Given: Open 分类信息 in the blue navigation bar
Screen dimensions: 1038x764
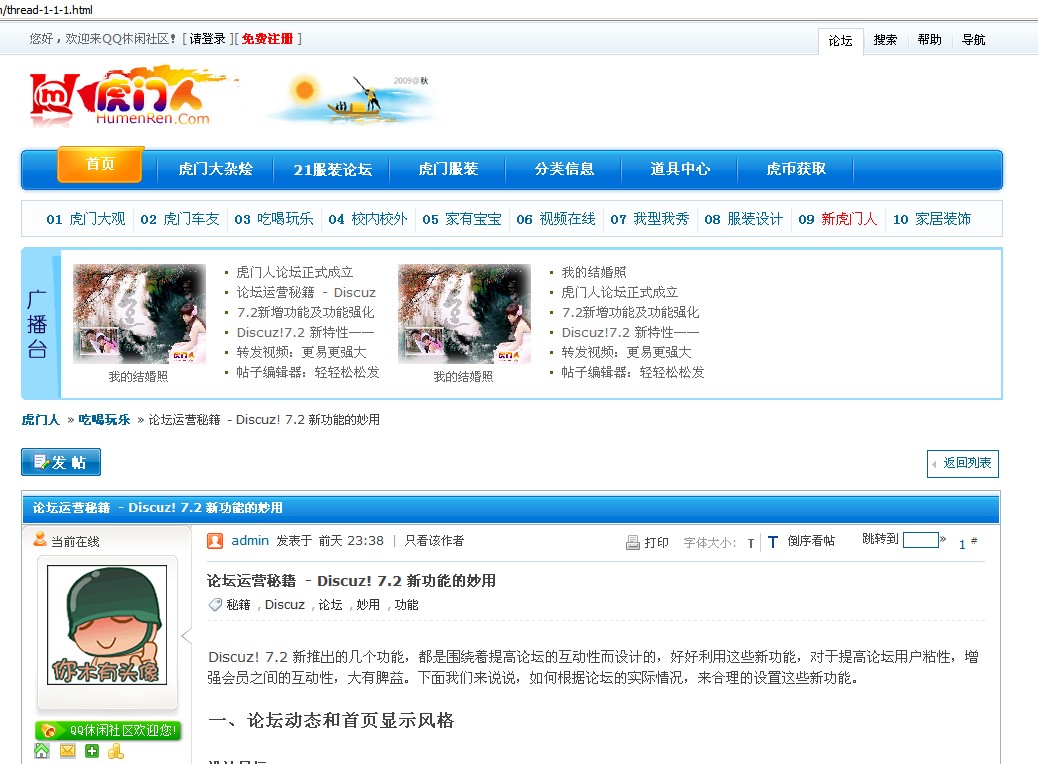Looking at the screenshot, I should click(564, 169).
